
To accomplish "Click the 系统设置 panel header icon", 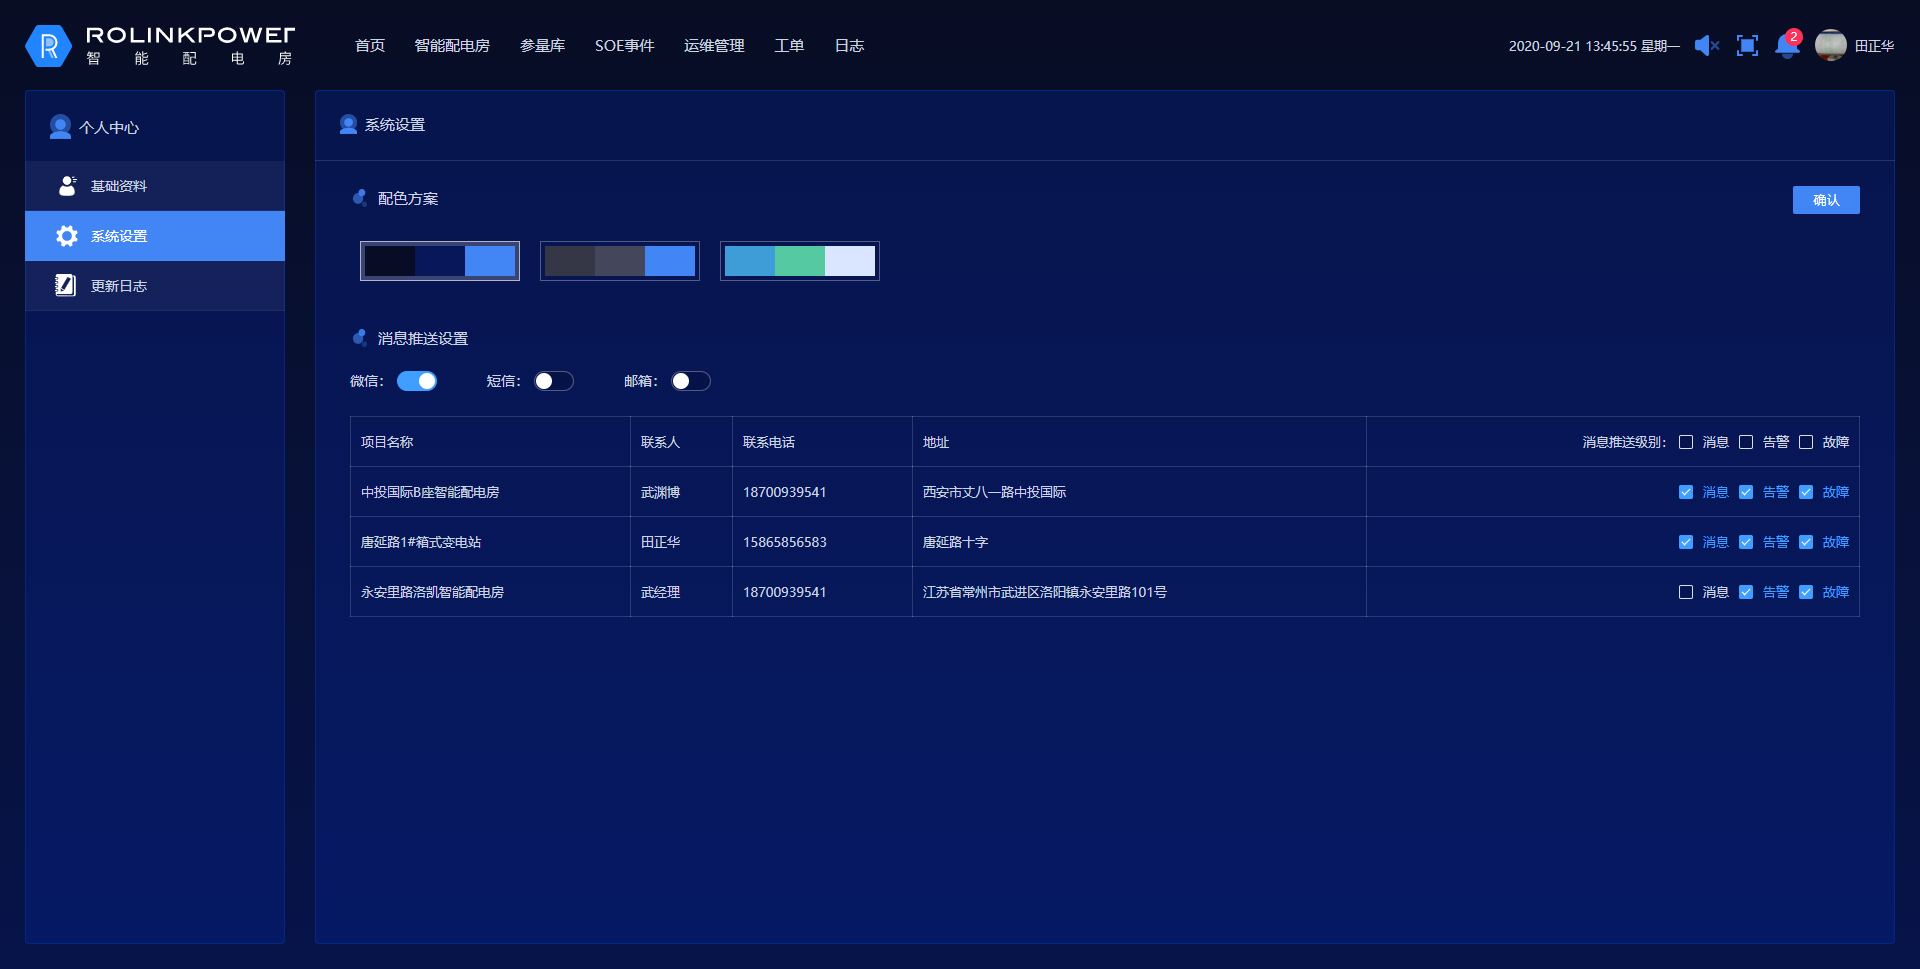I will (x=348, y=125).
